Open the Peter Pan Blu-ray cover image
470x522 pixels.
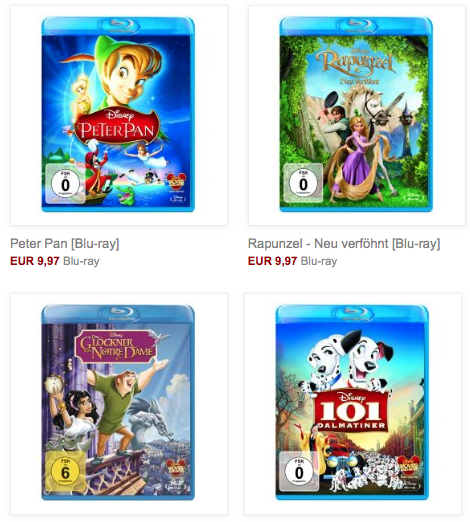118,114
